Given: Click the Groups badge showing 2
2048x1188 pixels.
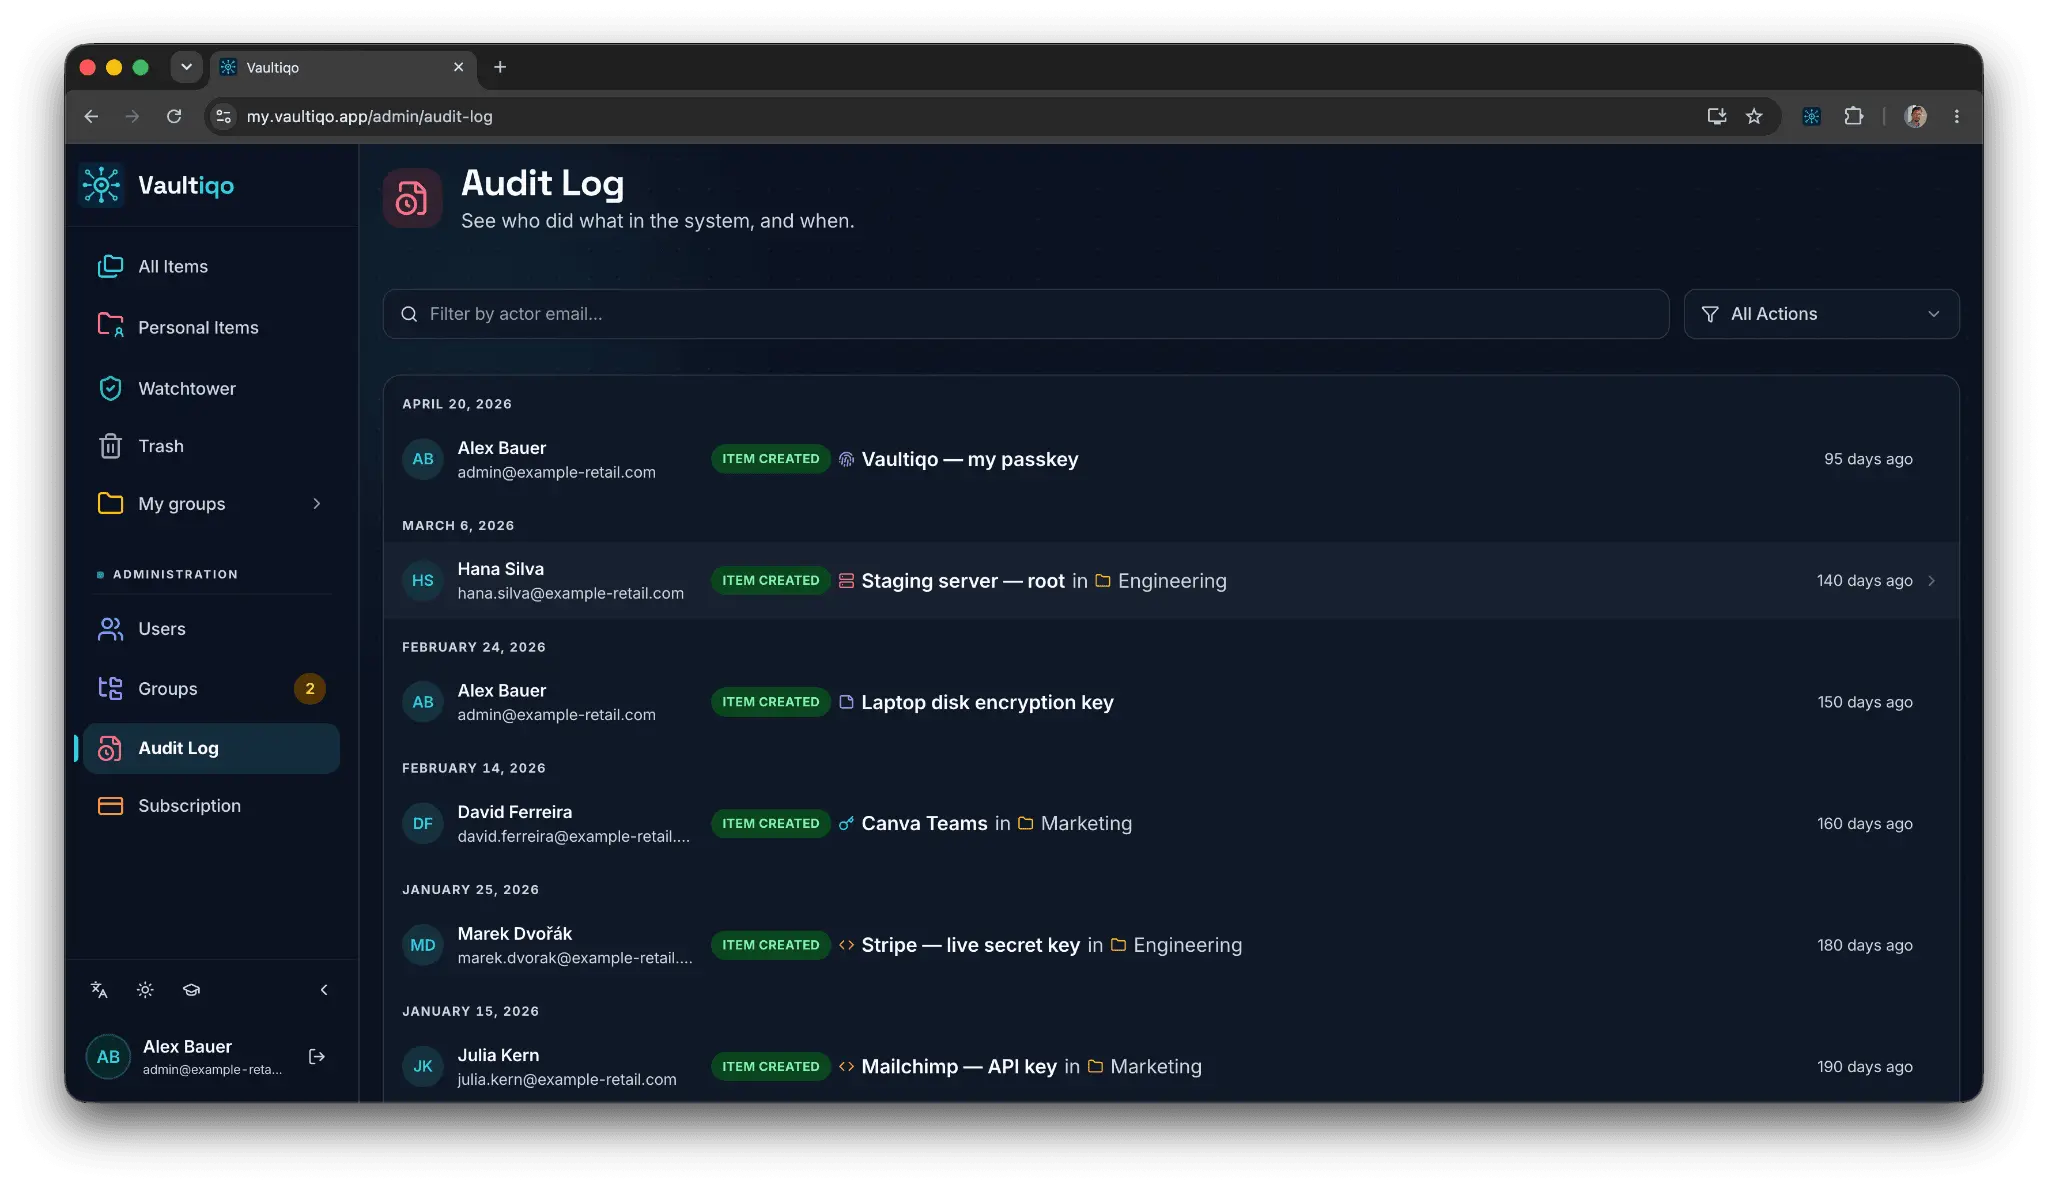Looking at the screenshot, I should (x=310, y=688).
